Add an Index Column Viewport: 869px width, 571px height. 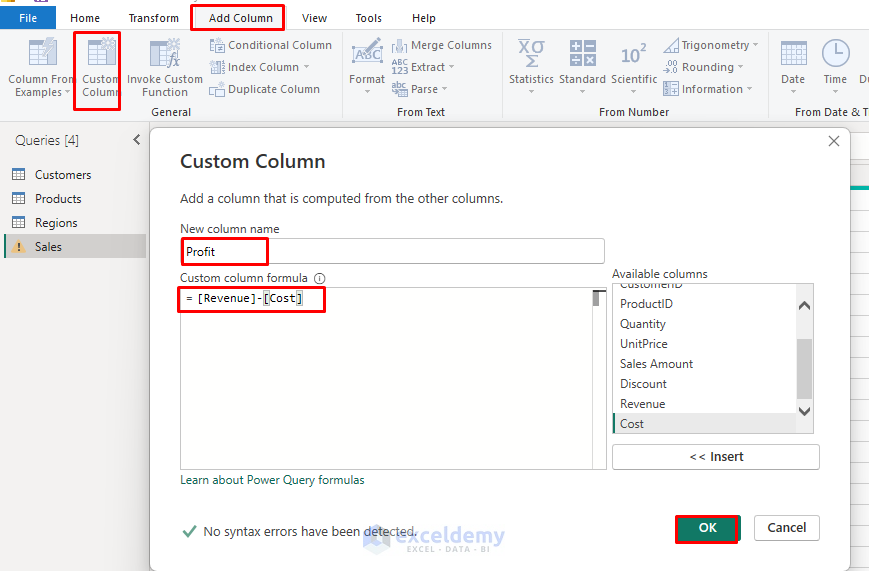(259, 67)
